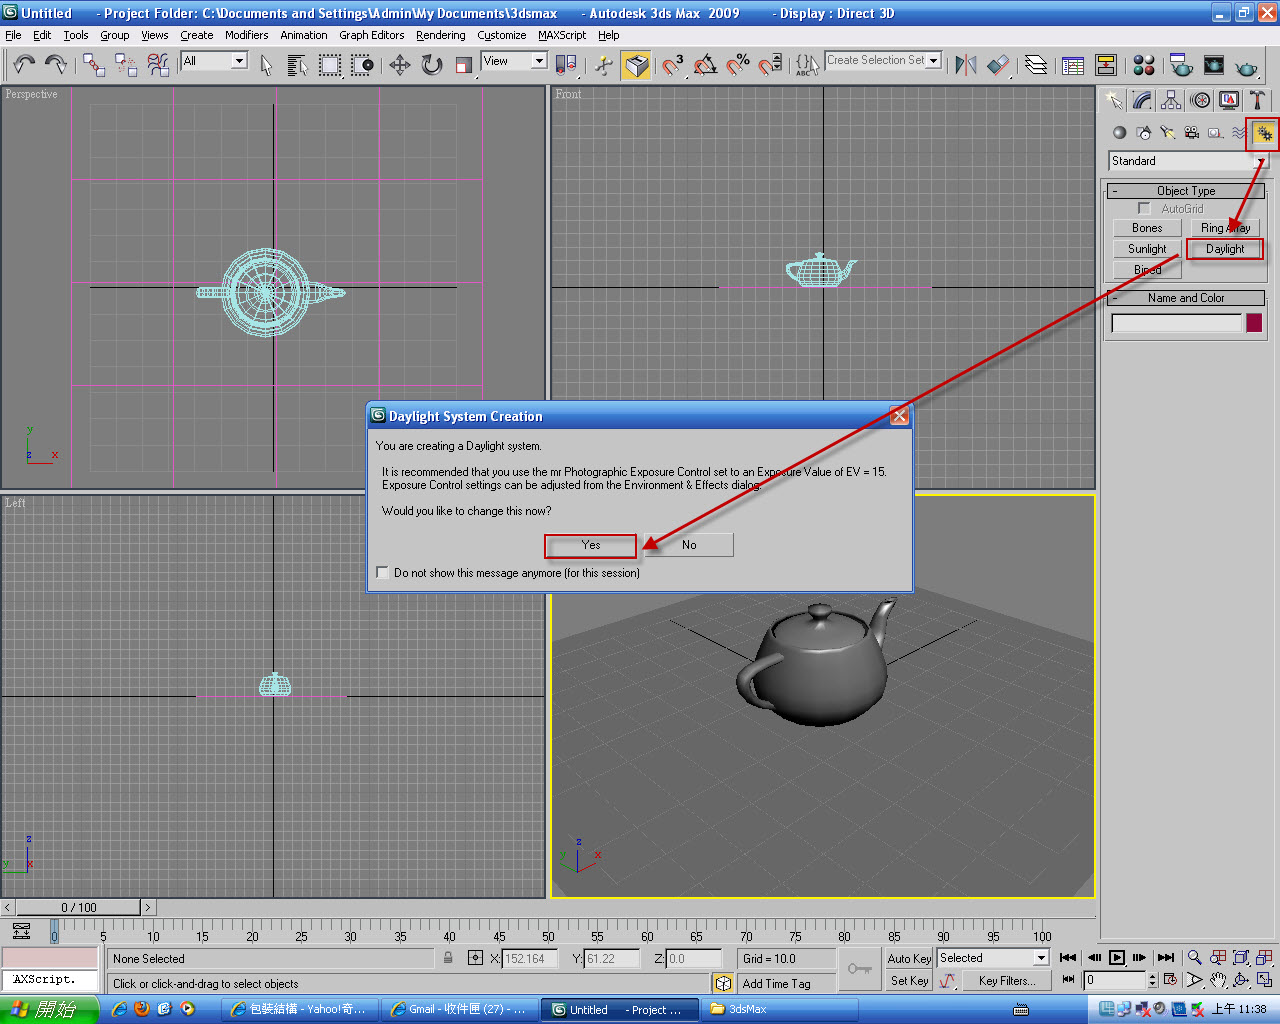Viewport: 1280px width, 1024px height.
Task: Click the Bones object type button
Action: point(1147,228)
